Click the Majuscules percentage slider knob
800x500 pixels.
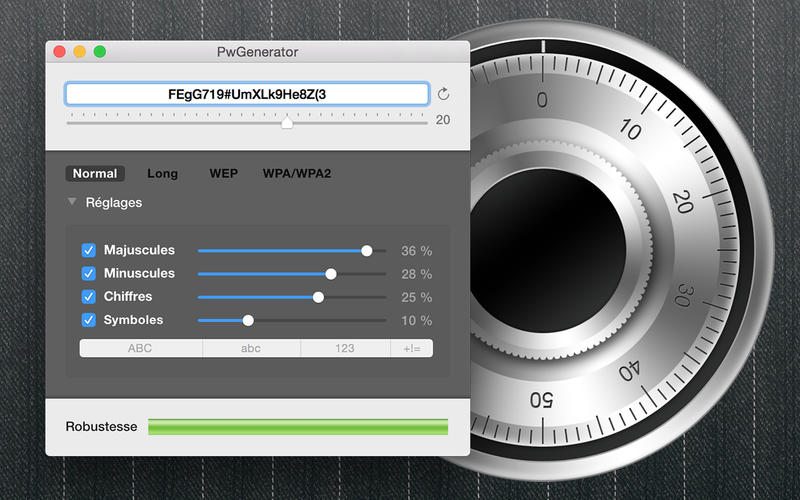pyautogui.click(x=367, y=250)
